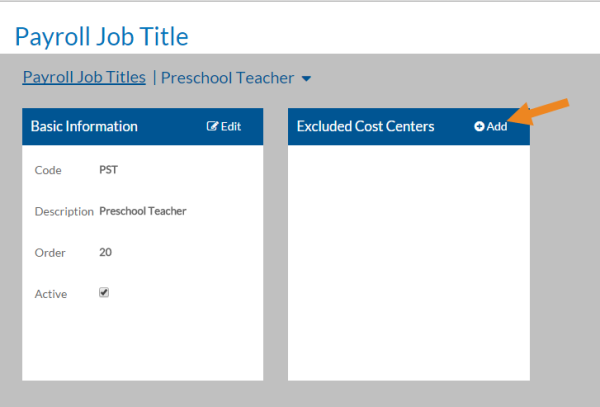The height and width of the screenshot is (407, 600).
Task: Click the PST code value
Action: 109,170
